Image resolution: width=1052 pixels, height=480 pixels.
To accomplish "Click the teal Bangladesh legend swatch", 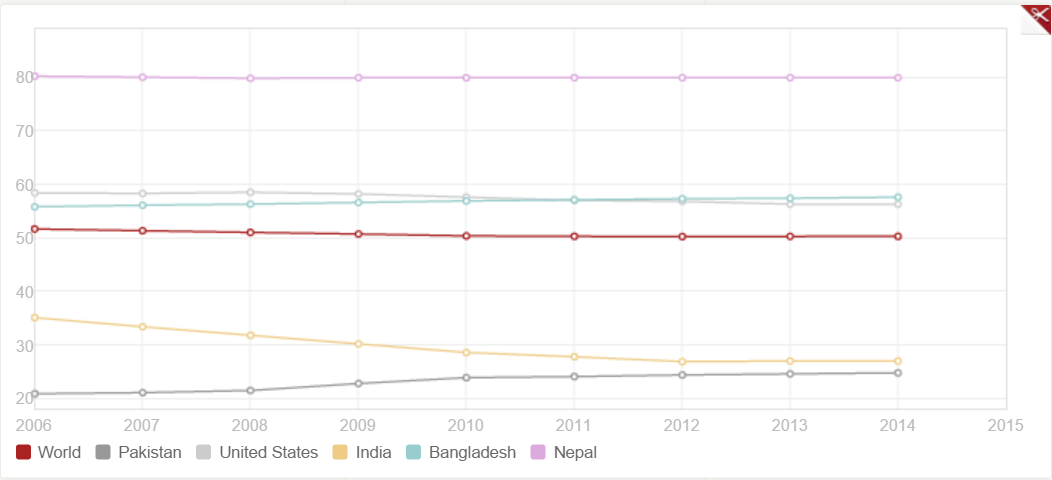I will [x=415, y=453].
